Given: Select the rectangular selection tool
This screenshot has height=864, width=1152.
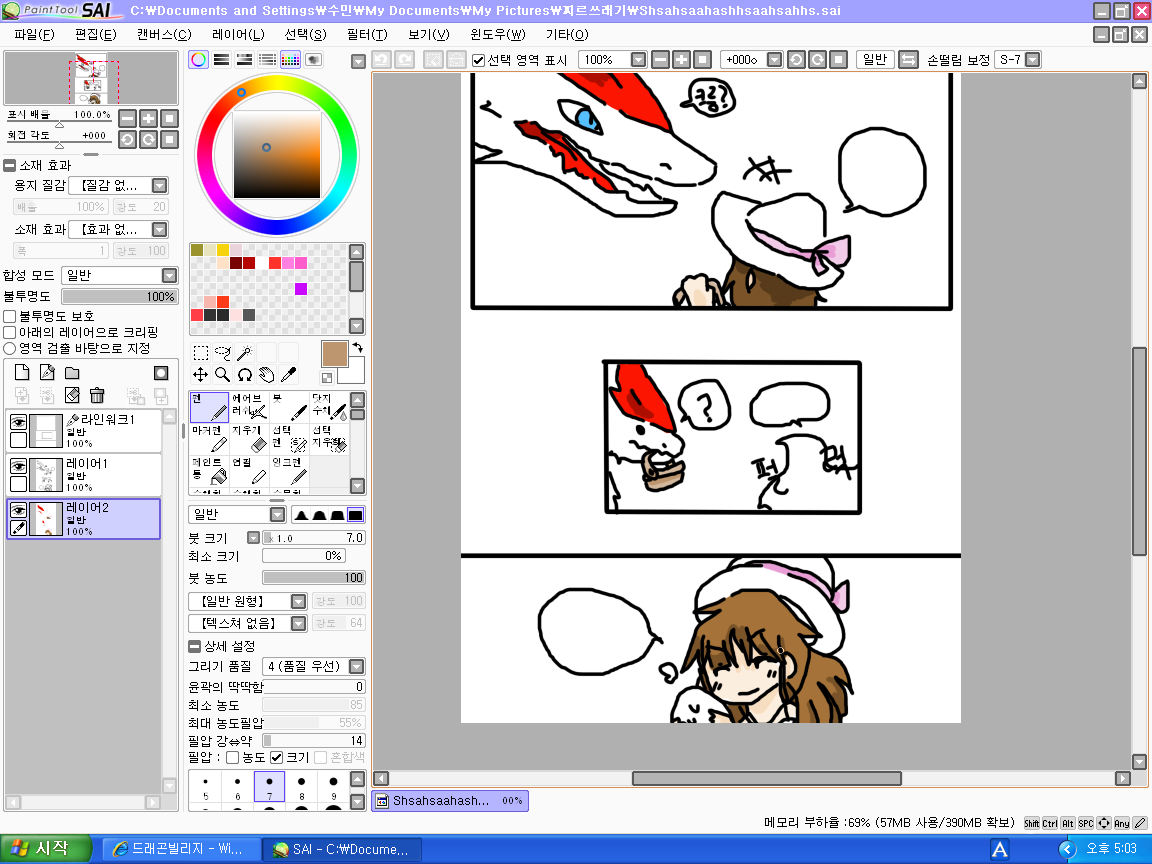Looking at the screenshot, I should pos(201,353).
